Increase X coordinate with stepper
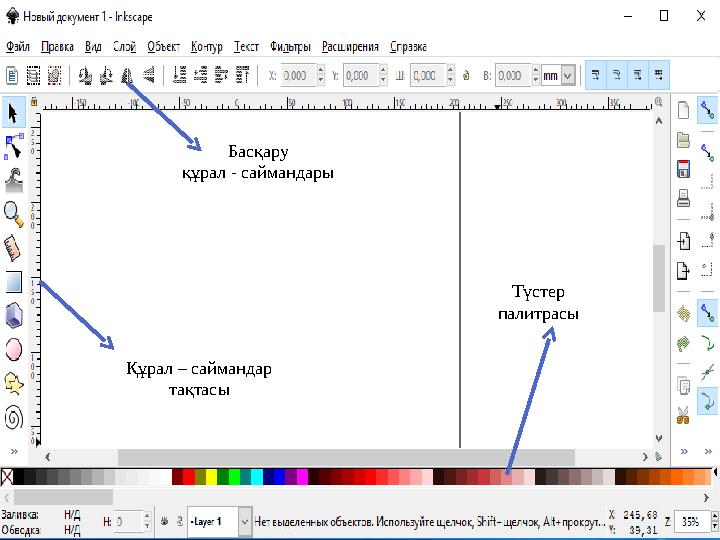Image resolution: width=720 pixels, height=540 pixels. click(x=321, y=70)
